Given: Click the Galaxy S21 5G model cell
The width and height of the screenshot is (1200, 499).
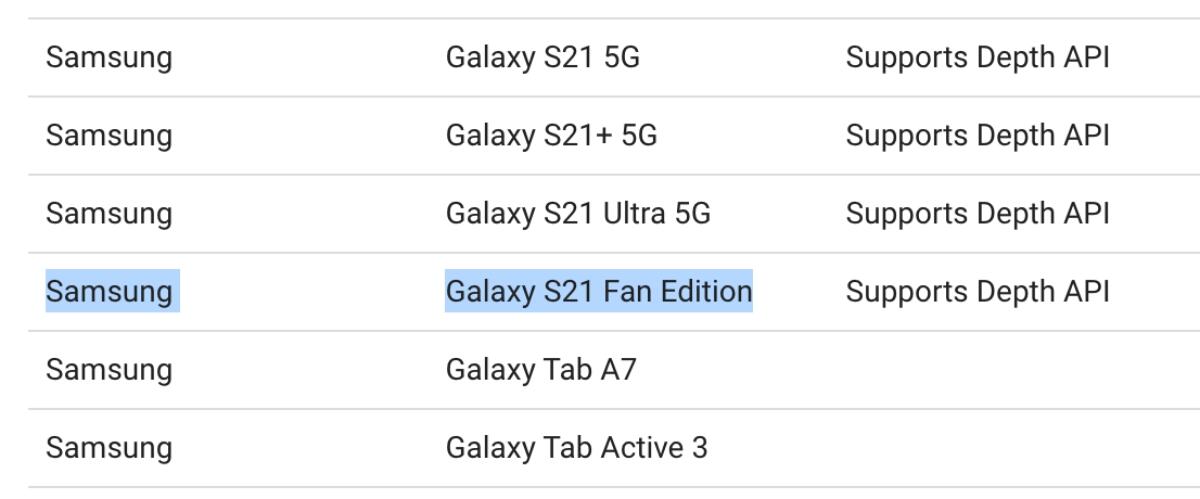Looking at the screenshot, I should (x=542, y=58).
